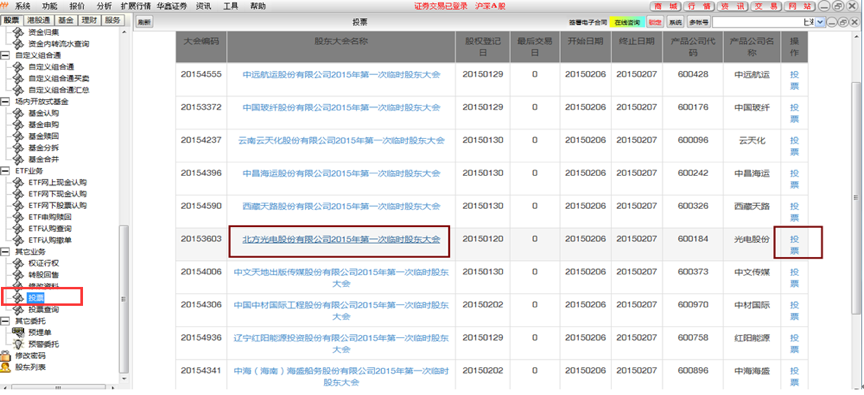Collapse the 场内开放式基金 group

click(x=5, y=101)
